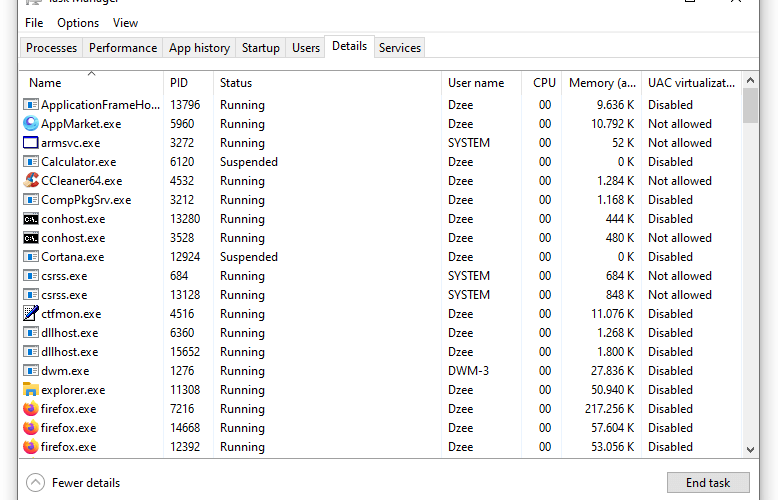This screenshot has height=500, width=779.
Task: Click the icon of csrss.exe PID 13128
Action: (31, 294)
